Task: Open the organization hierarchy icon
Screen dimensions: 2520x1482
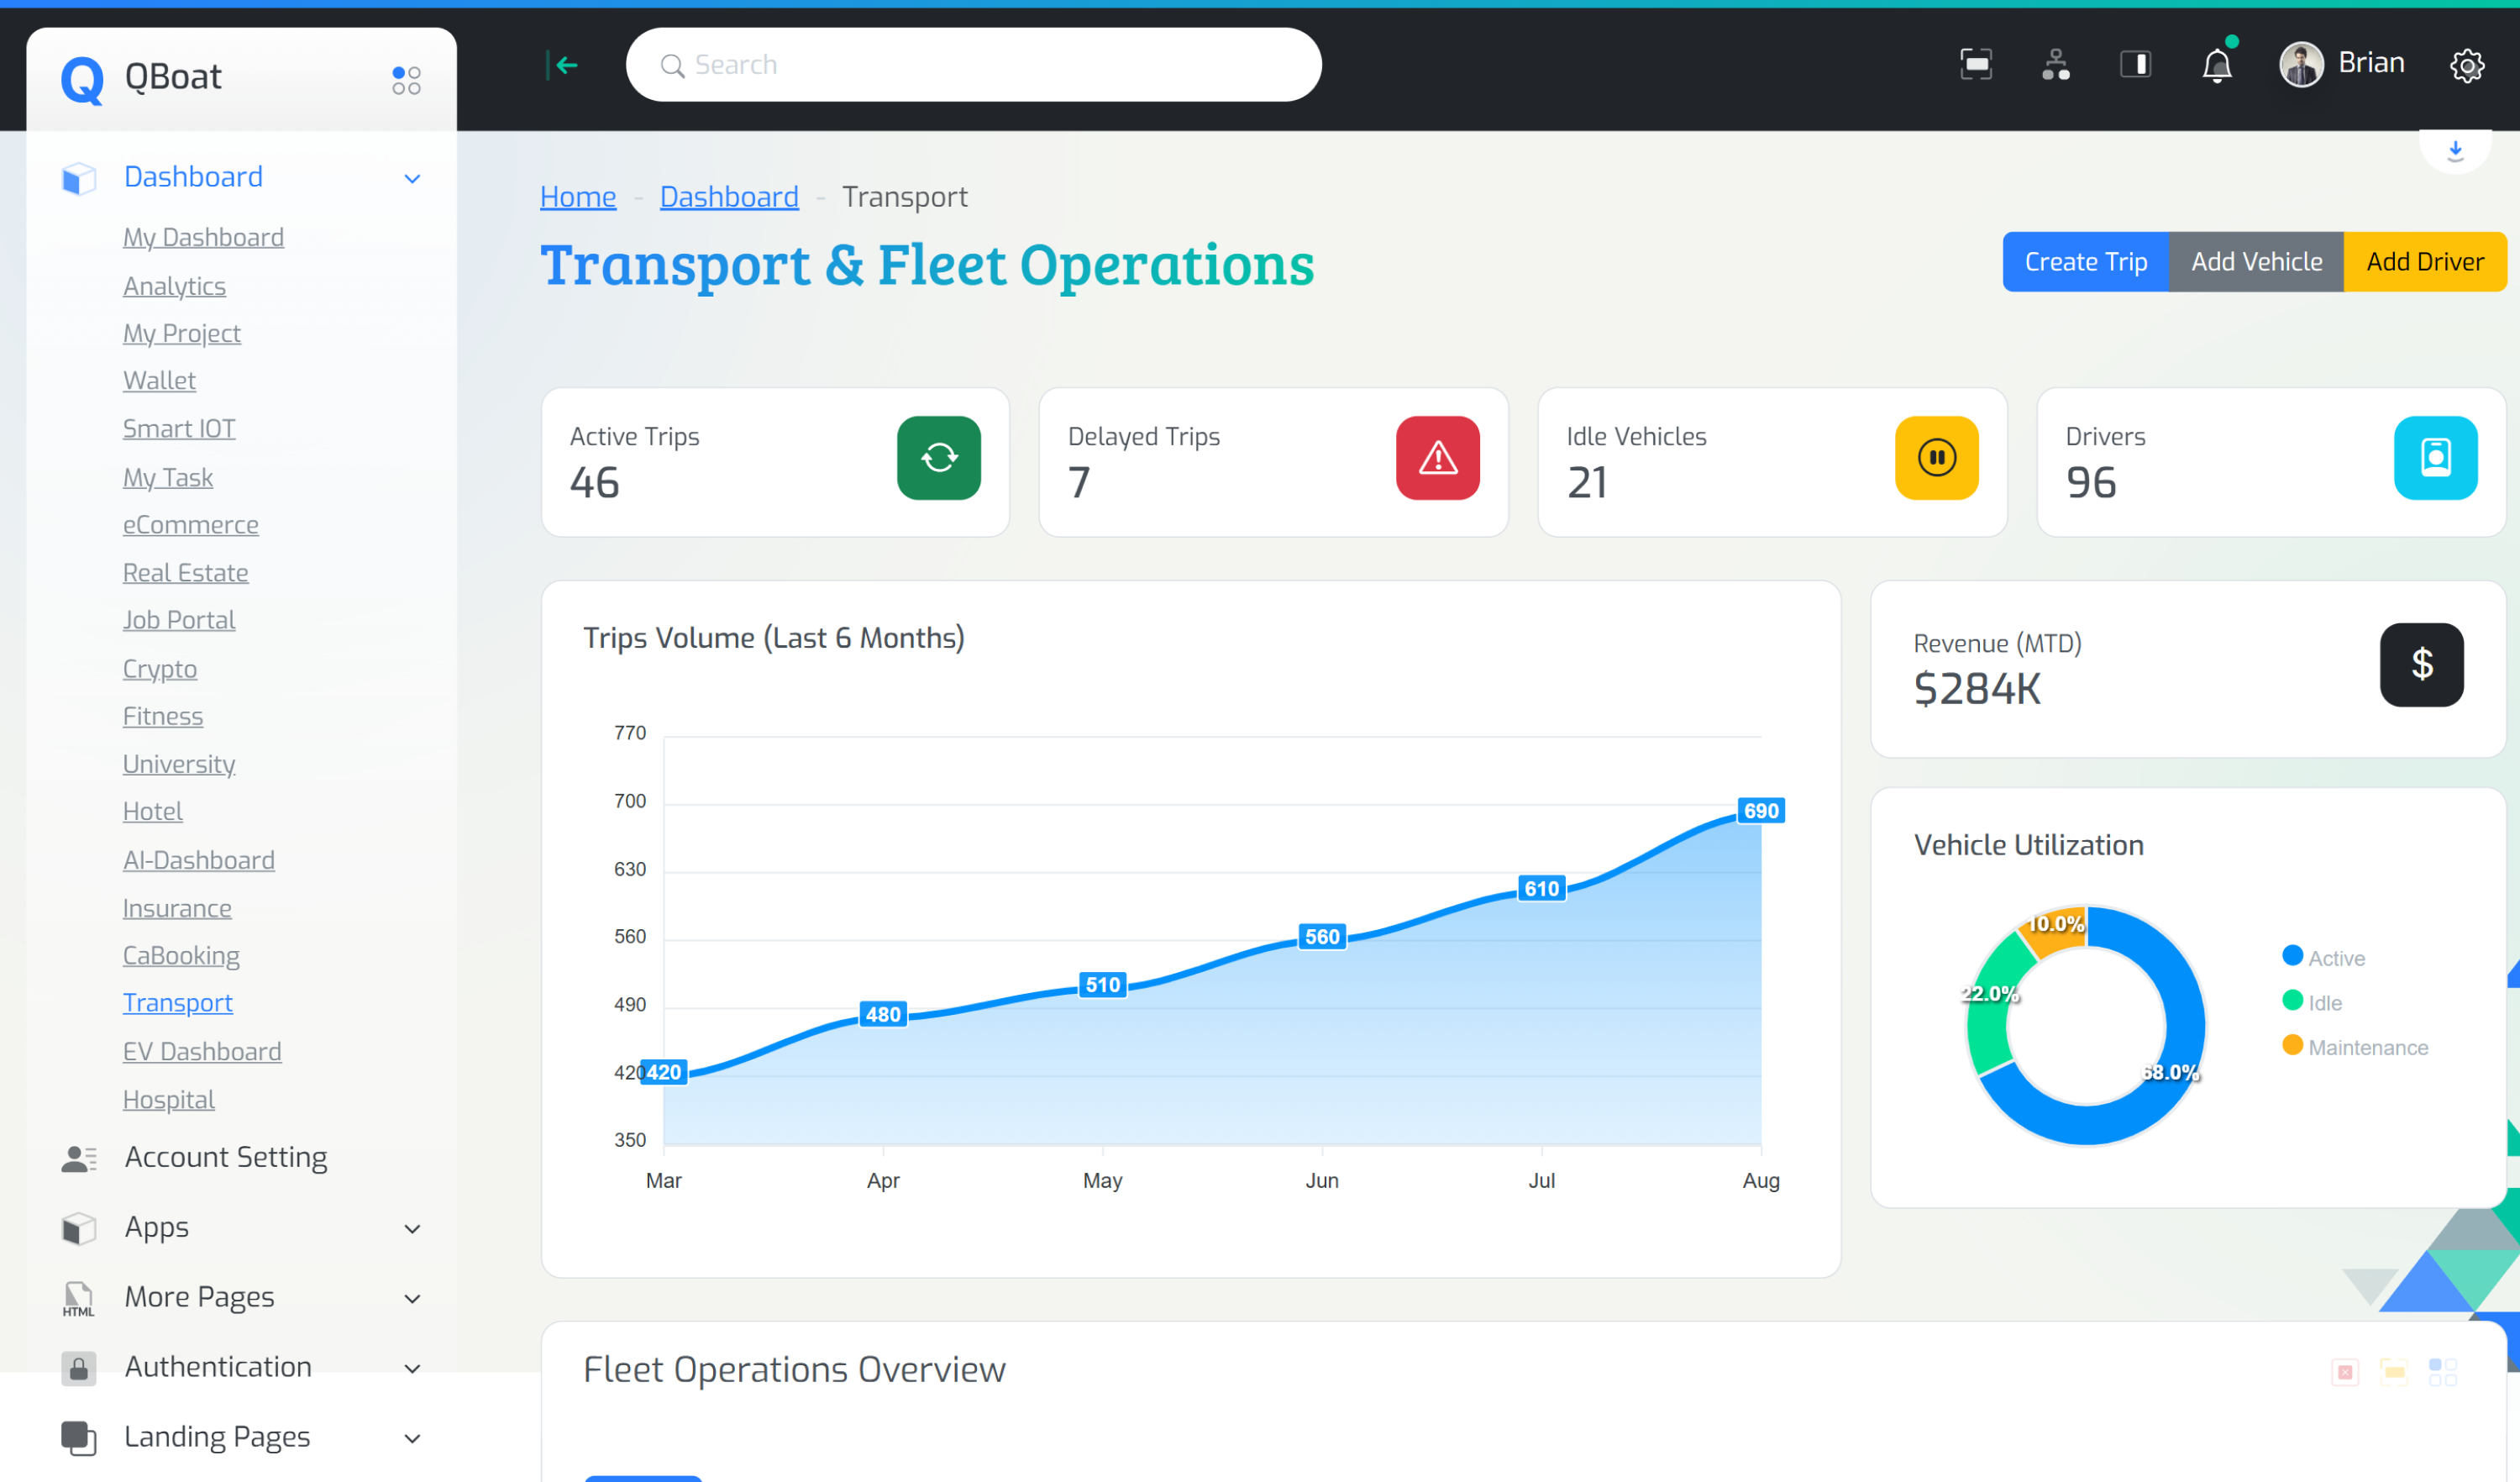Action: [x=2055, y=65]
